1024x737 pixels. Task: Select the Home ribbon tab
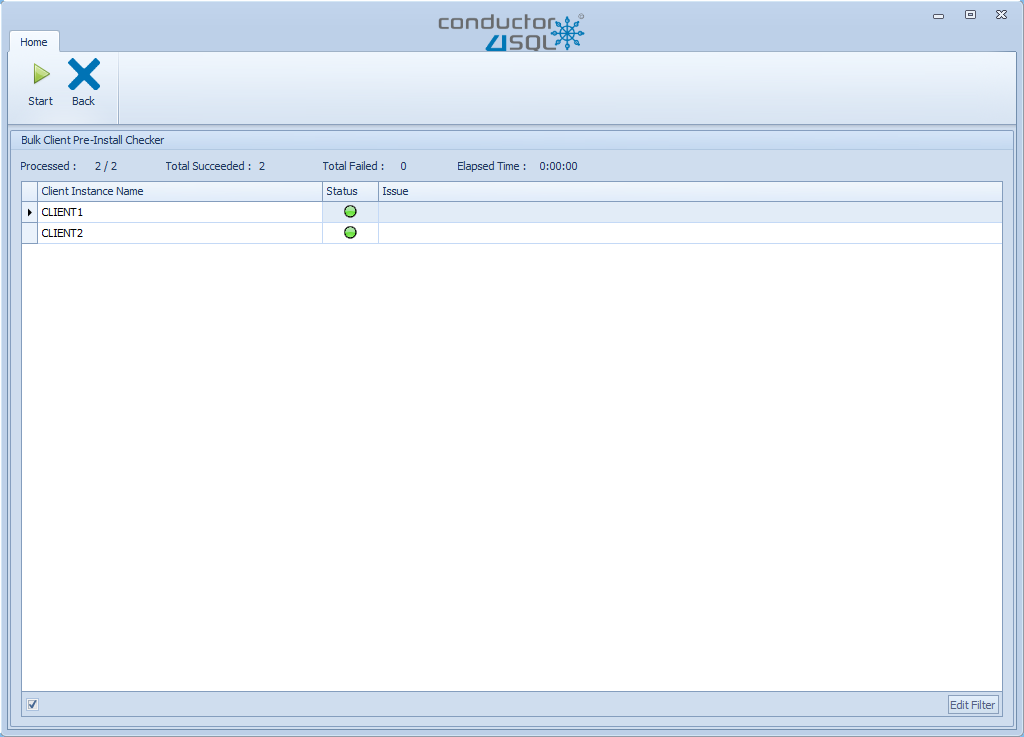[33, 42]
